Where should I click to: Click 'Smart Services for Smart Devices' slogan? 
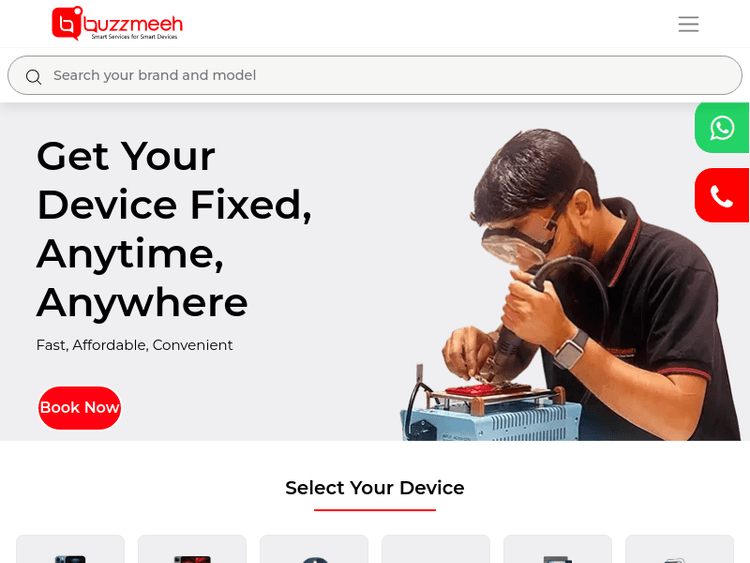[134, 37]
